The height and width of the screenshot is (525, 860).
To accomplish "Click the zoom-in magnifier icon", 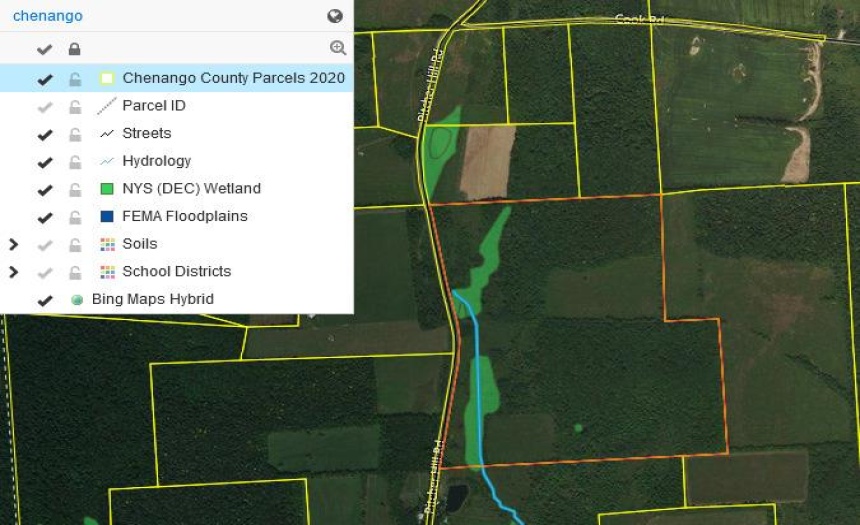I will pos(338,48).
